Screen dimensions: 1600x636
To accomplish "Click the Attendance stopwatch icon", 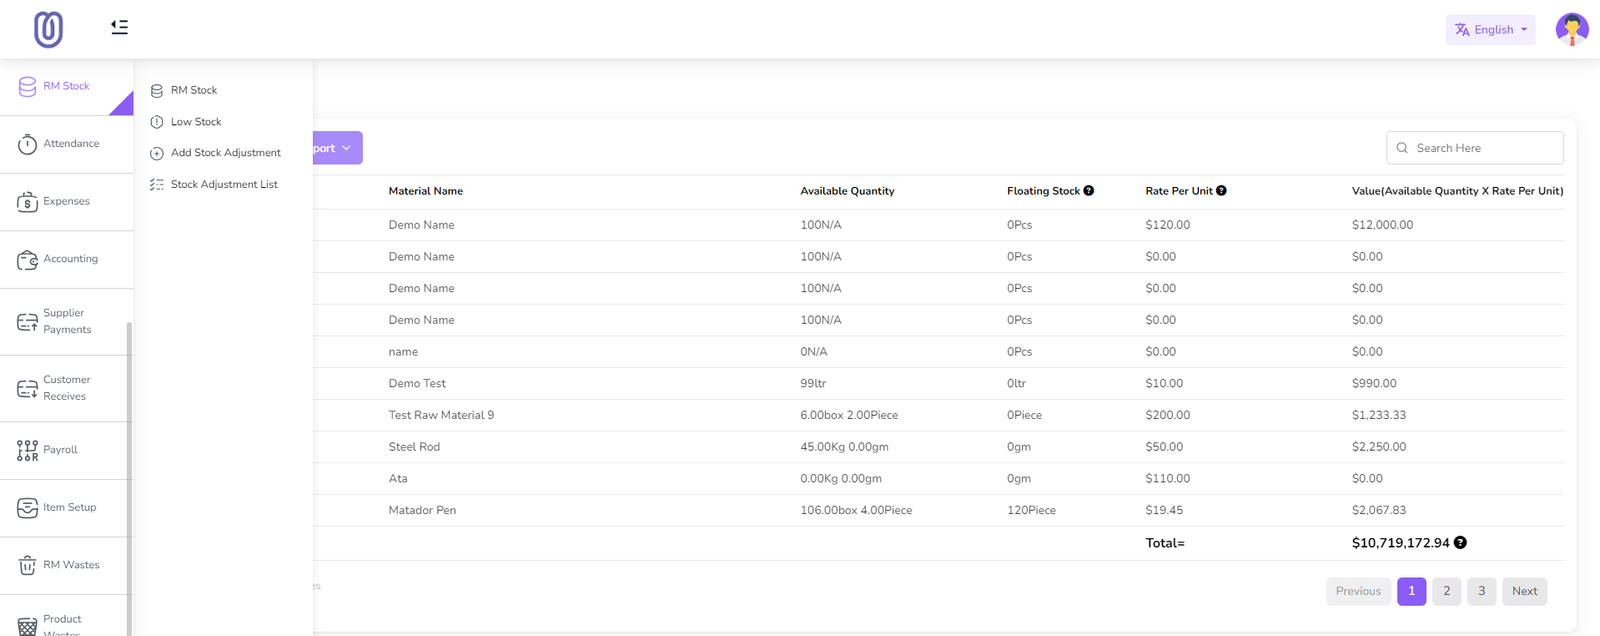I will 27,144.
